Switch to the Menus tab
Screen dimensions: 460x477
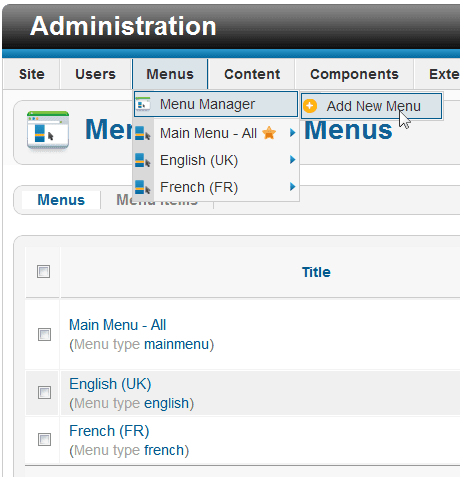tap(61, 200)
